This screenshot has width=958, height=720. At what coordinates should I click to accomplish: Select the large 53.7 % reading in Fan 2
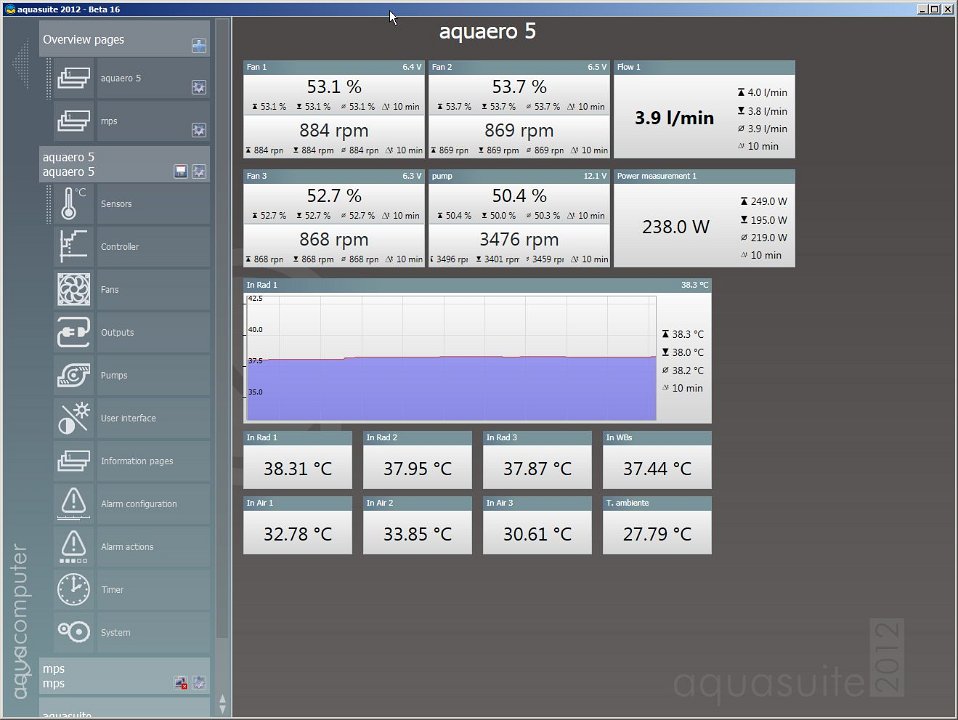point(519,87)
